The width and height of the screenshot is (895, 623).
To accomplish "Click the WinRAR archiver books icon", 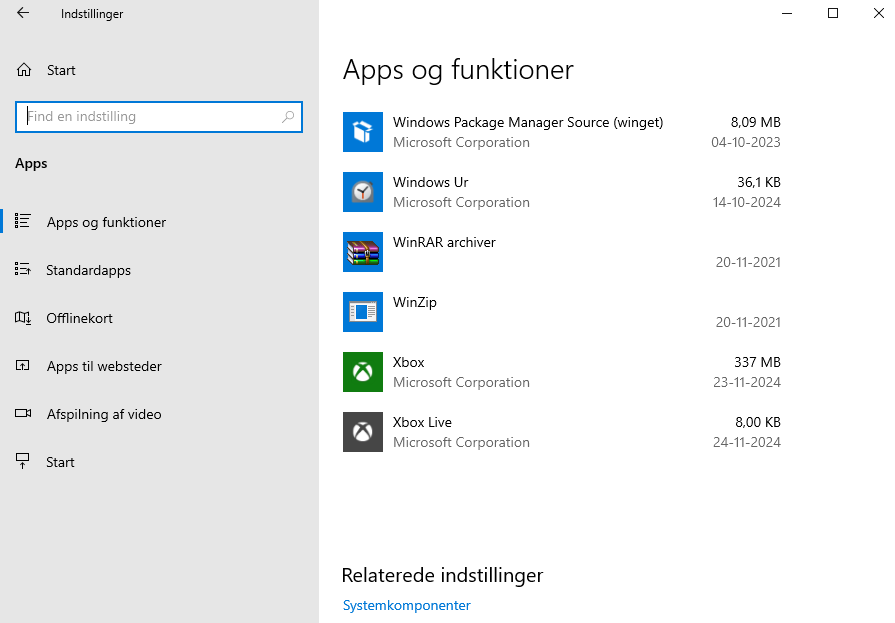I will [363, 252].
